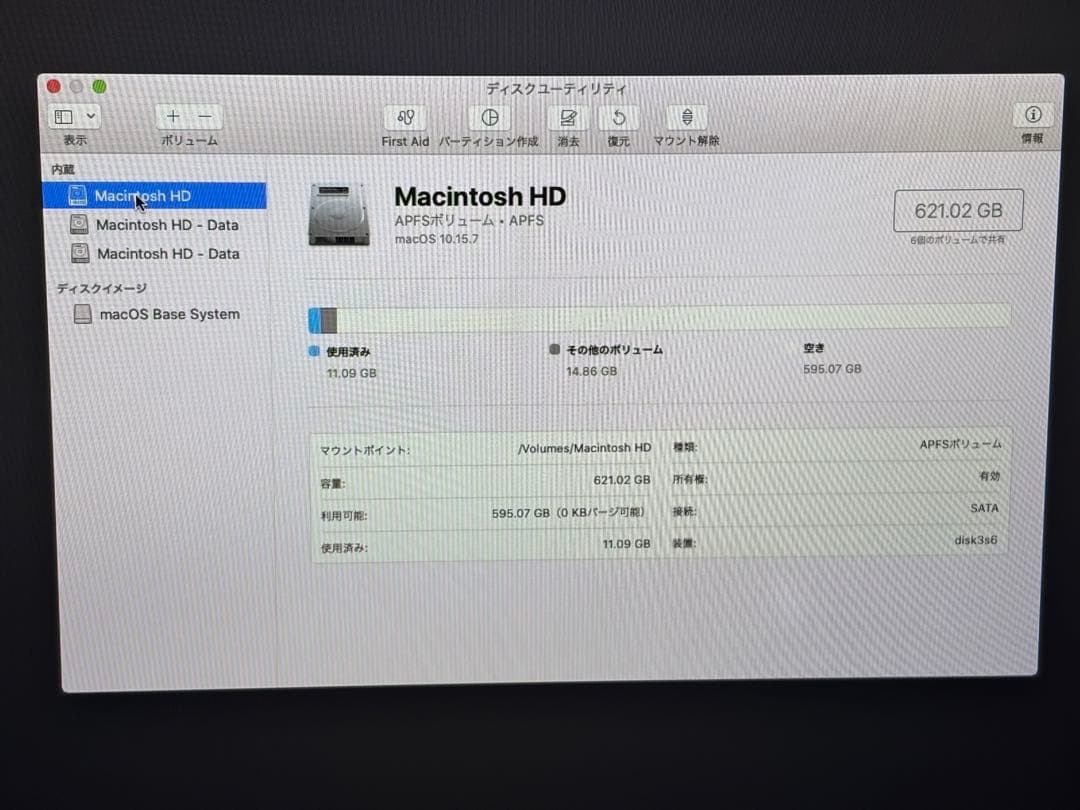The width and height of the screenshot is (1080, 810).
Task: Click the 内蔵 sidebar section header
Action: click(63, 169)
